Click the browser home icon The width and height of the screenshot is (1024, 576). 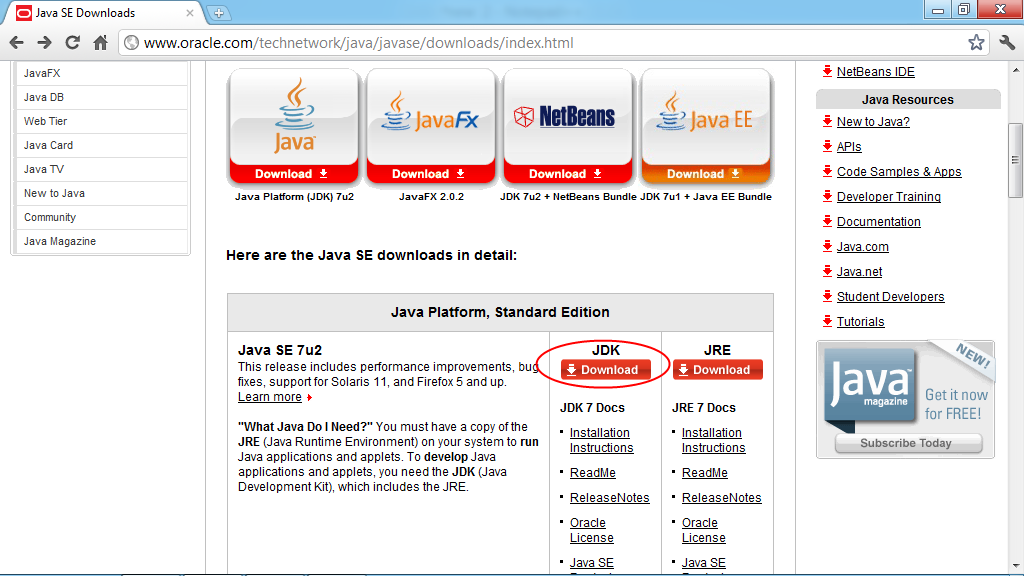[99, 43]
